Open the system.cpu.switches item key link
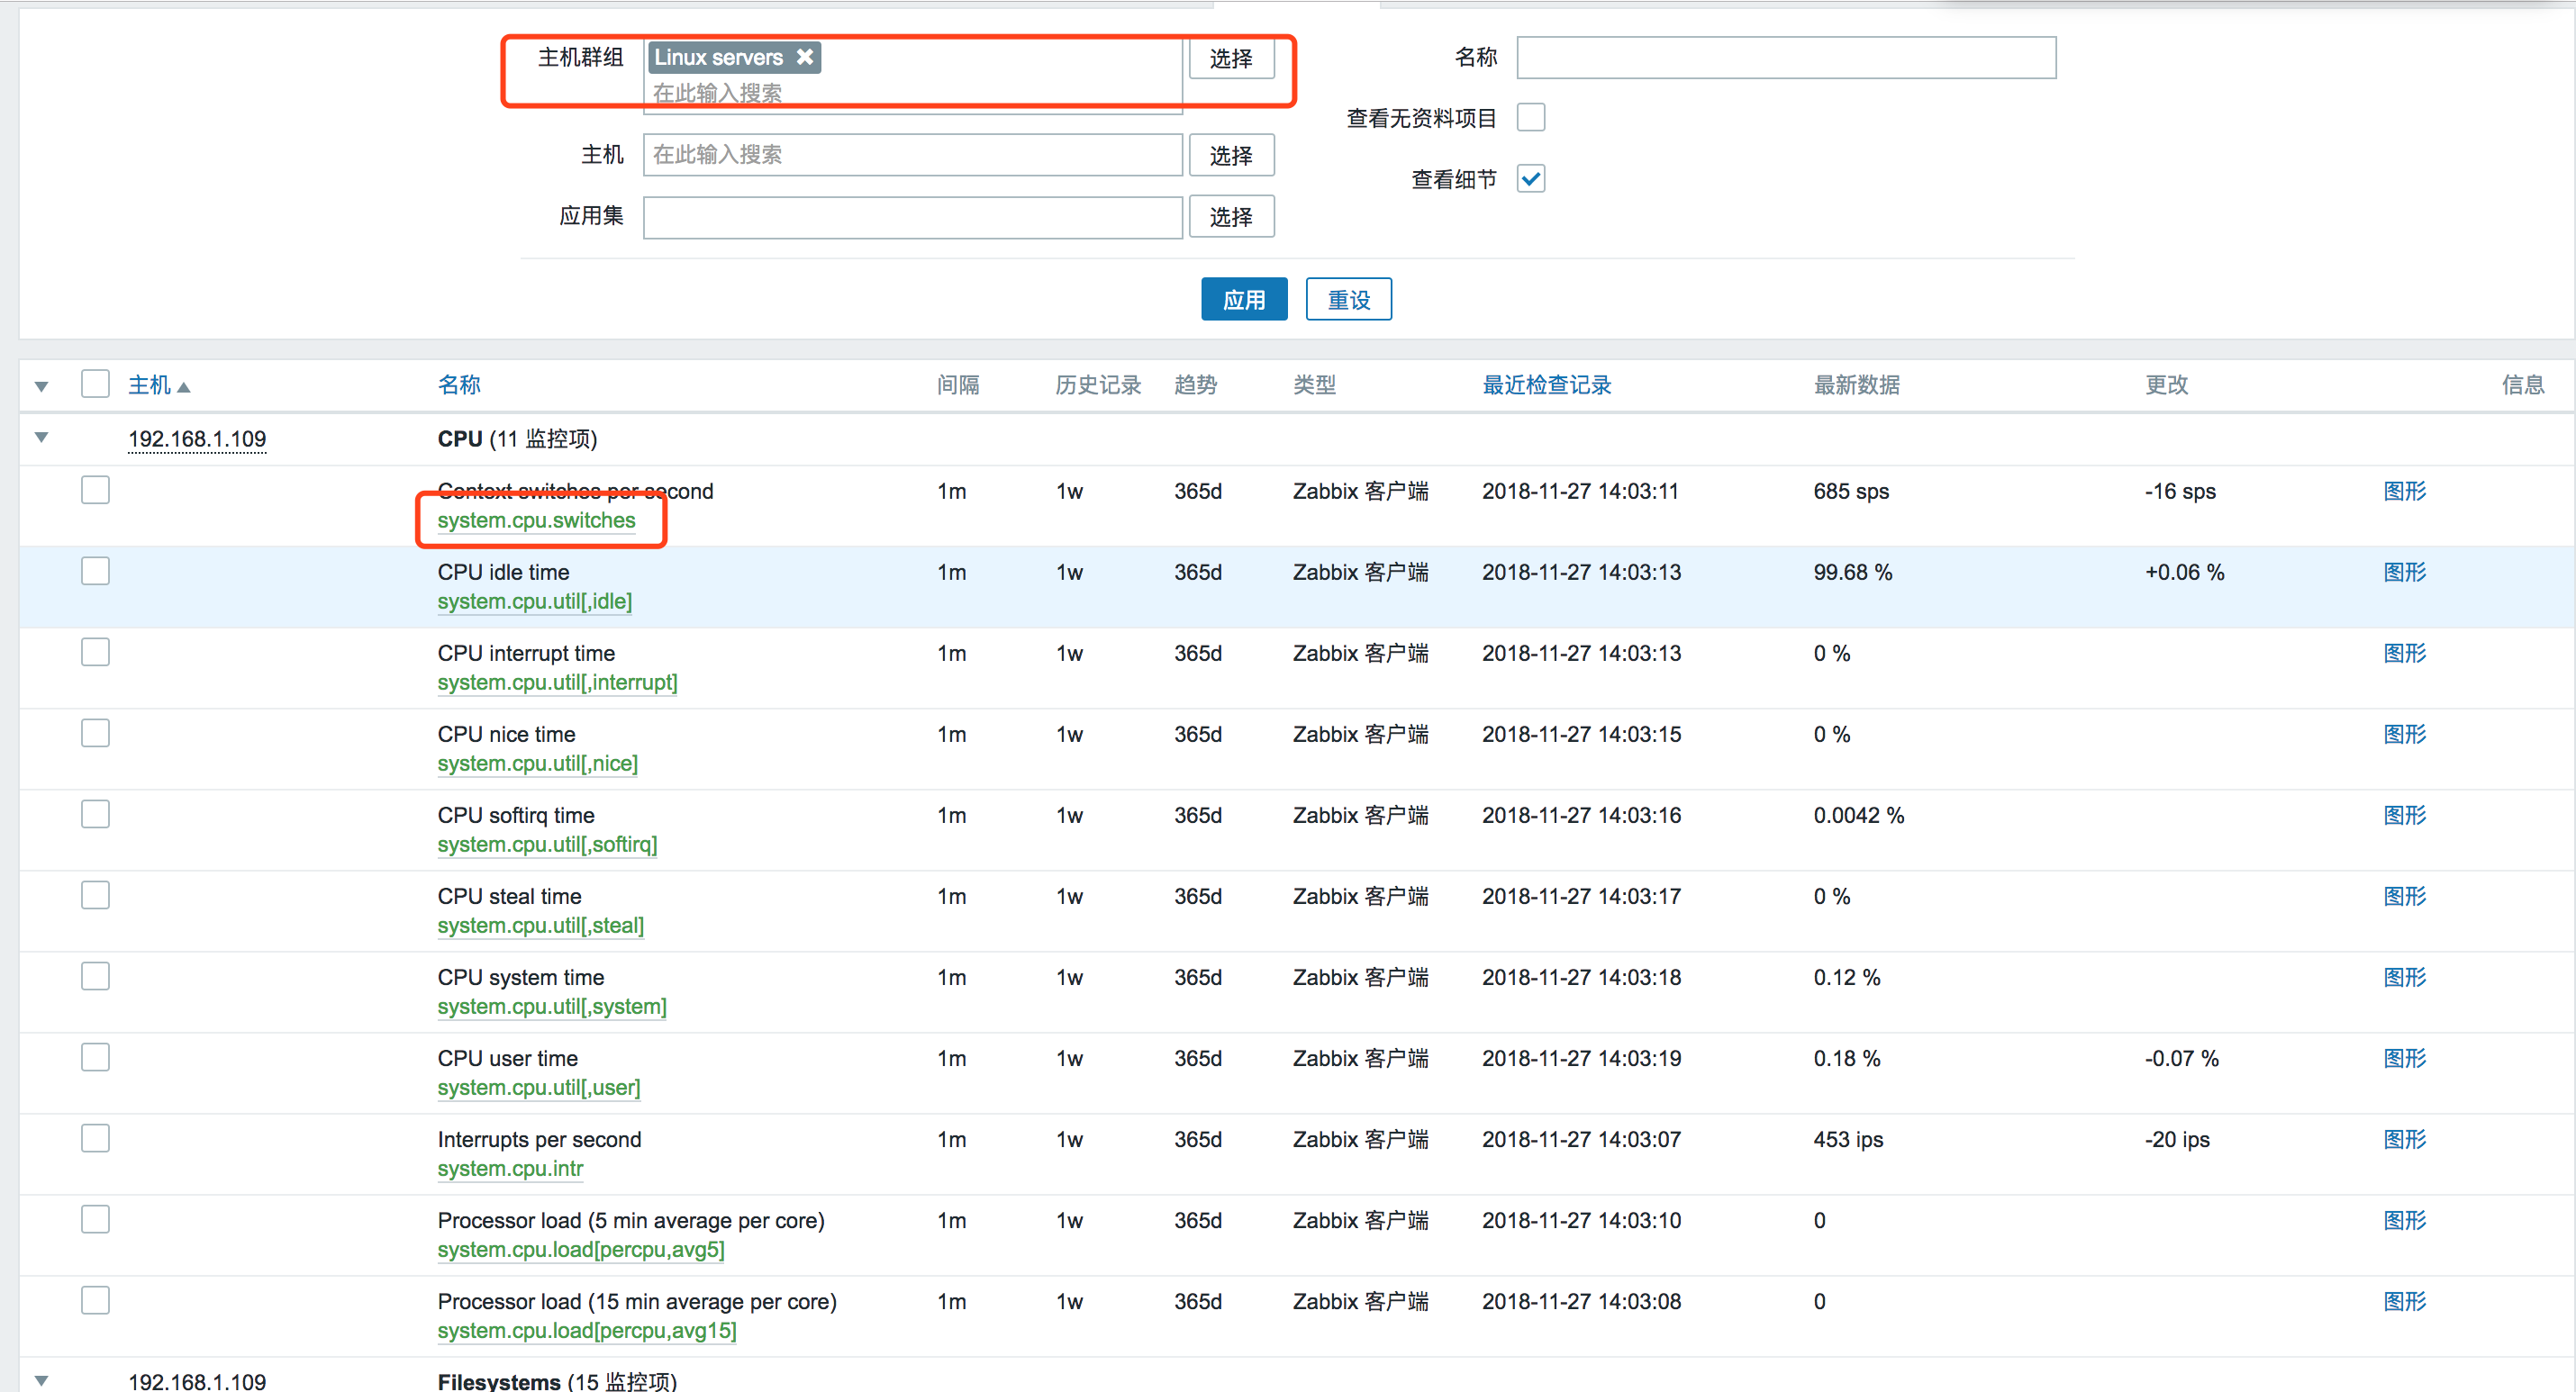 pos(536,520)
